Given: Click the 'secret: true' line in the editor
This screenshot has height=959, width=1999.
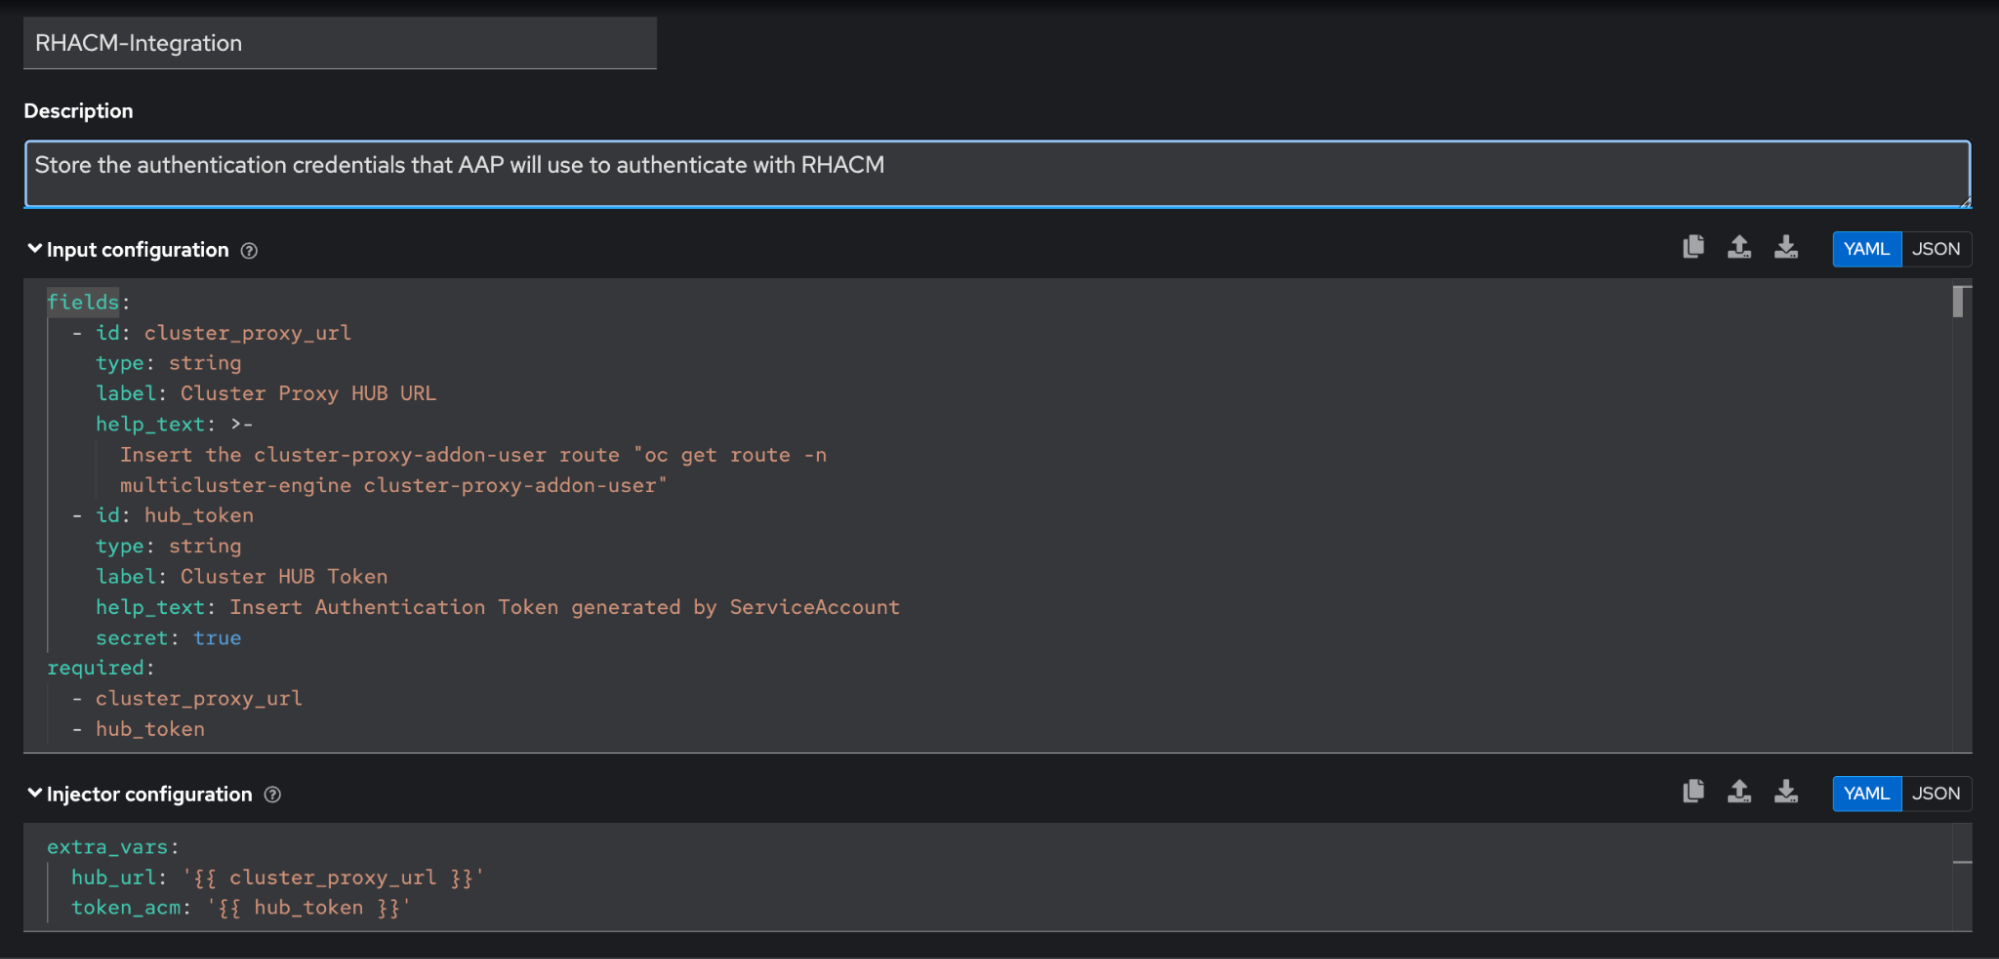Looking at the screenshot, I should [168, 638].
